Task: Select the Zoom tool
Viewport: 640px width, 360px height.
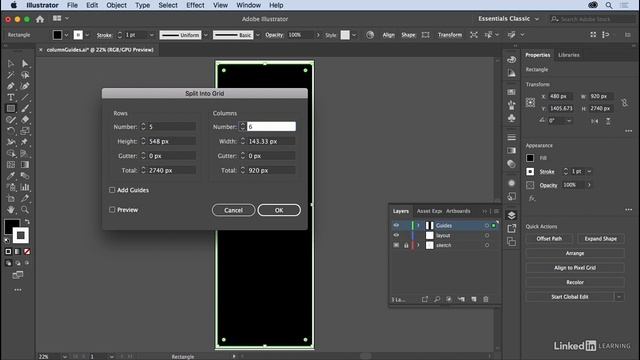Action: point(25,210)
